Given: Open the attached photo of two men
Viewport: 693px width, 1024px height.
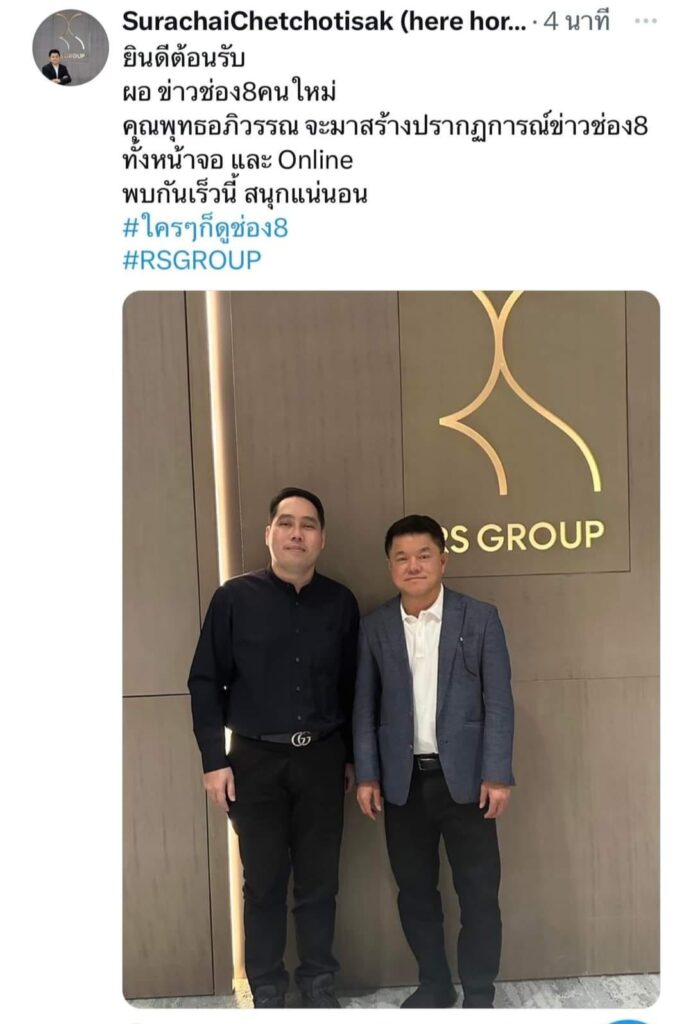Looking at the screenshot, I should click(x=391, y=649).
